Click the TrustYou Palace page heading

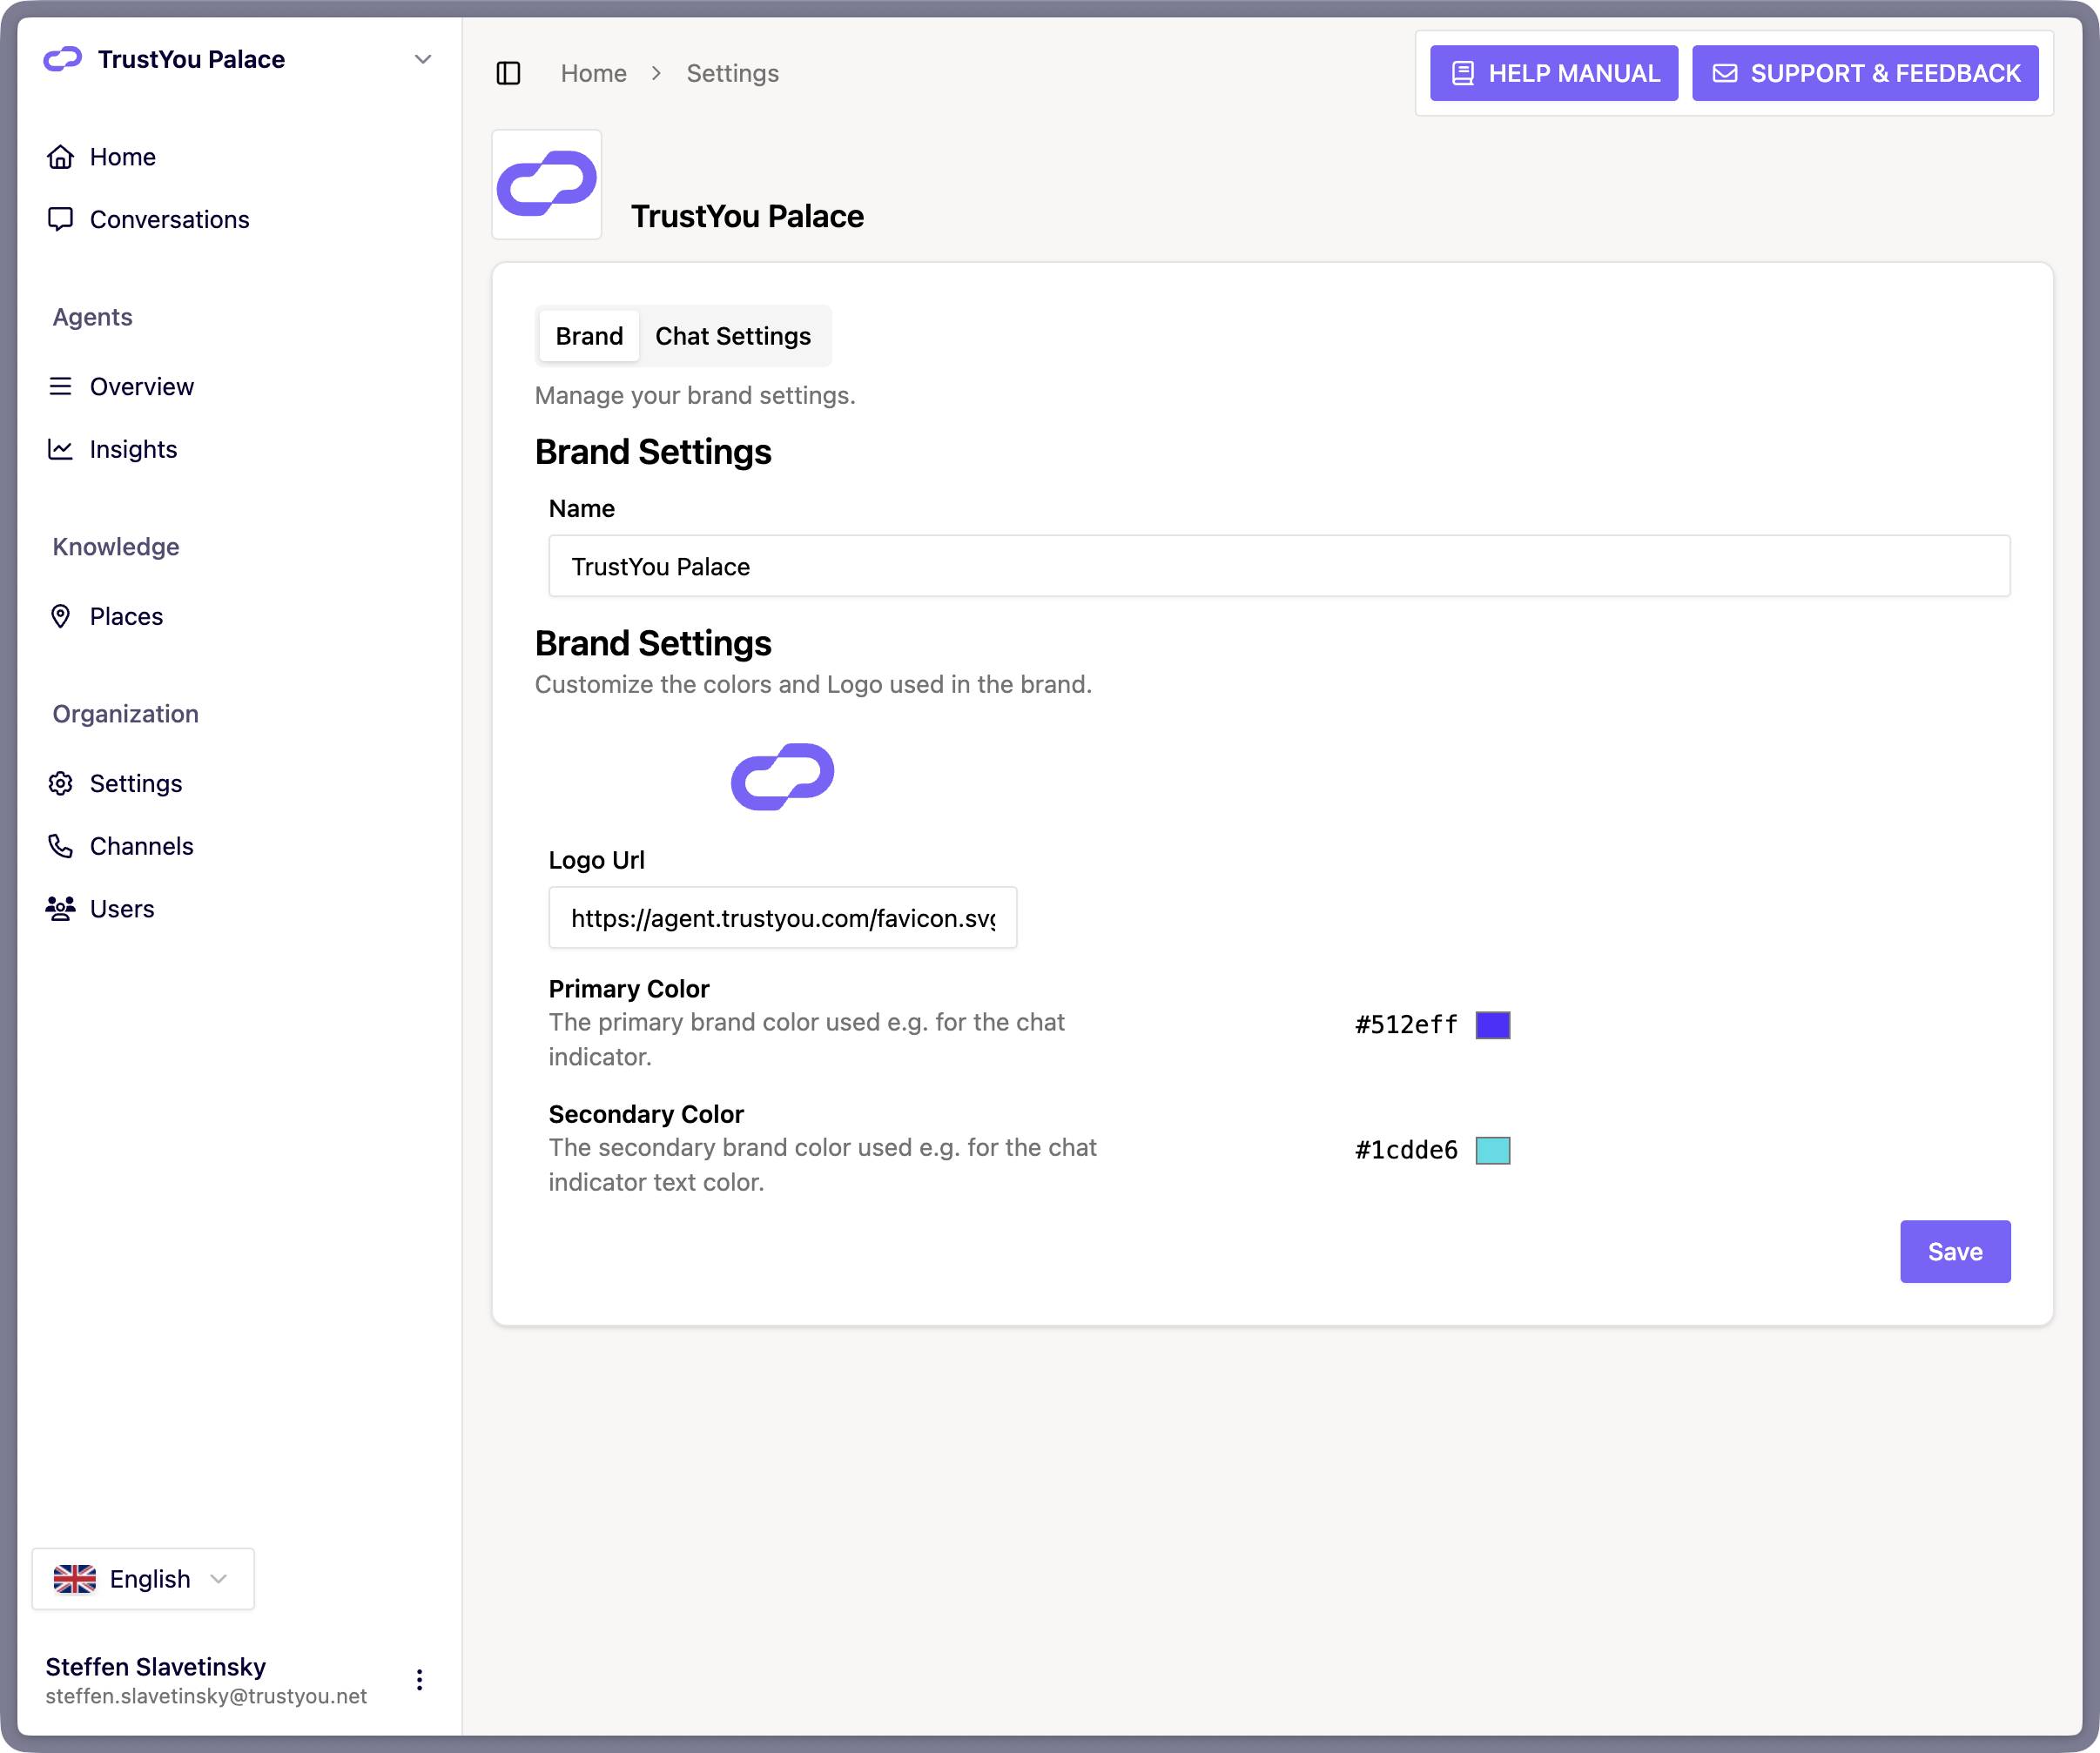click(x=747, y=216)
